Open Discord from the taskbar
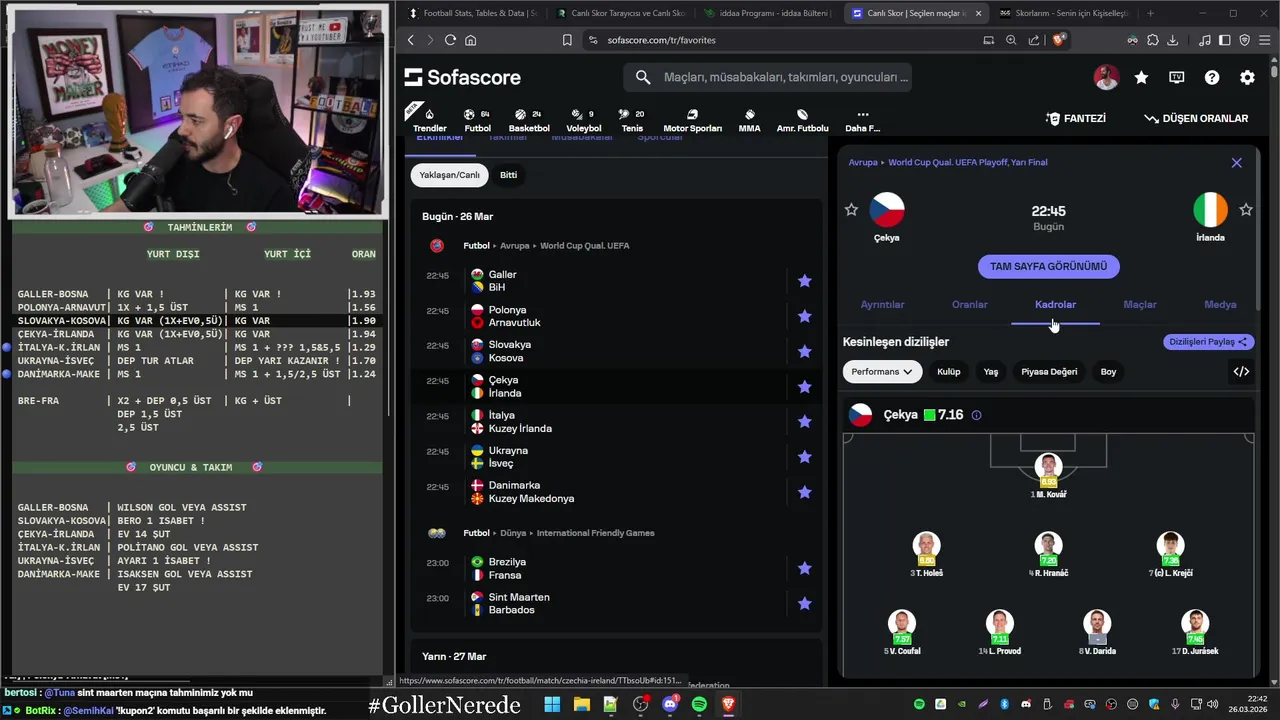Screen dimensions: 1280x720 pyautogui.click(x=669, y=705)
